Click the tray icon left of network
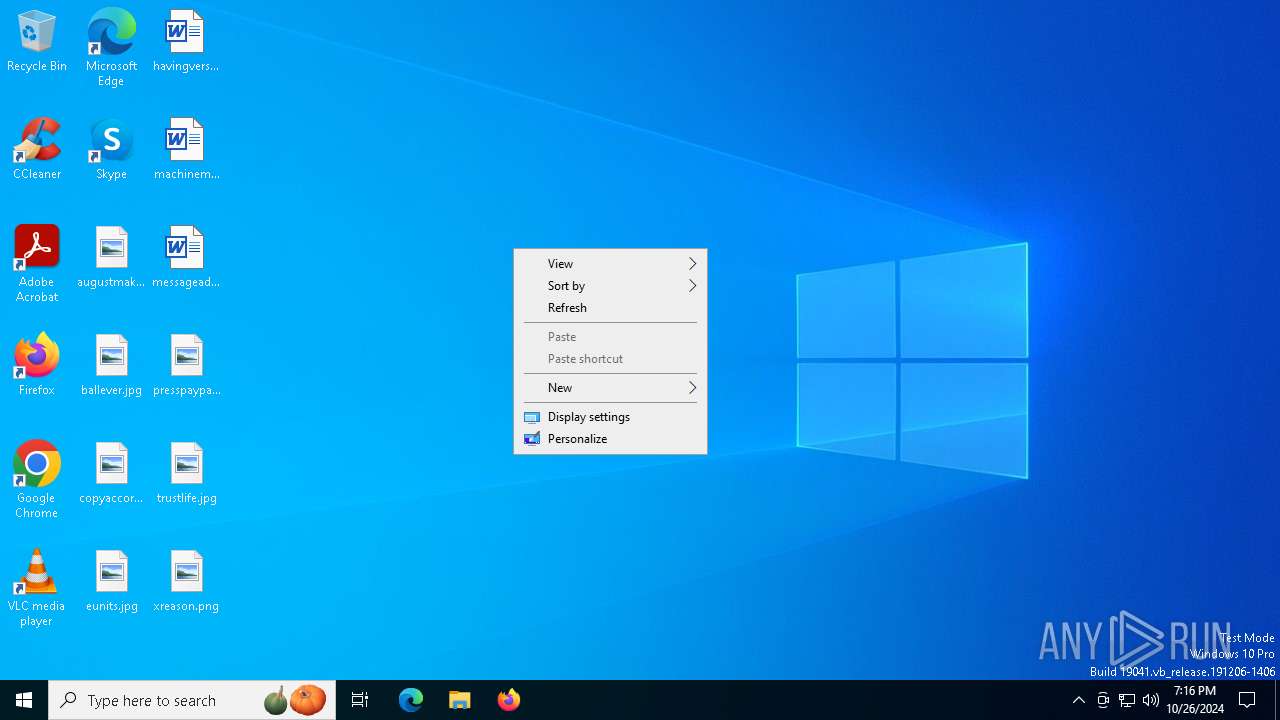This screenshot has width=1280, height=720. click(1103, 700)
